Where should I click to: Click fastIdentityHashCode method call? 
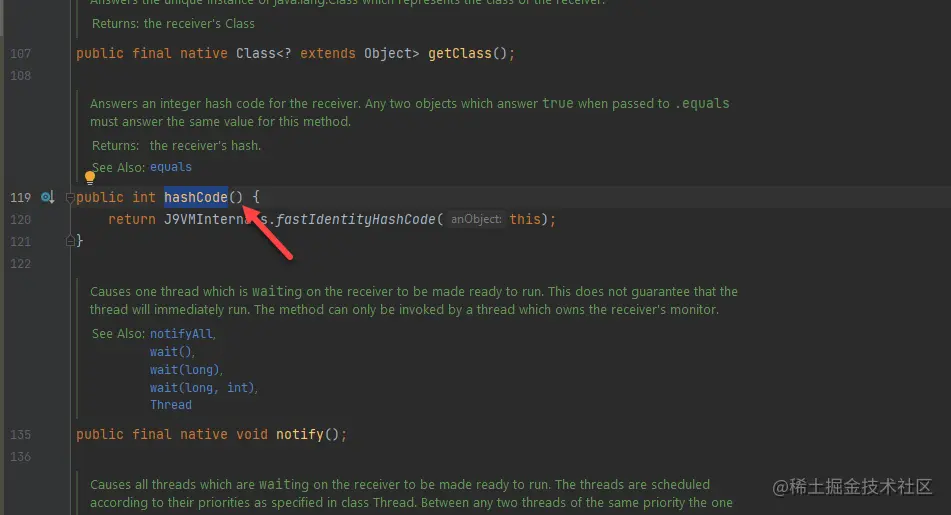[x=356, y=219]
